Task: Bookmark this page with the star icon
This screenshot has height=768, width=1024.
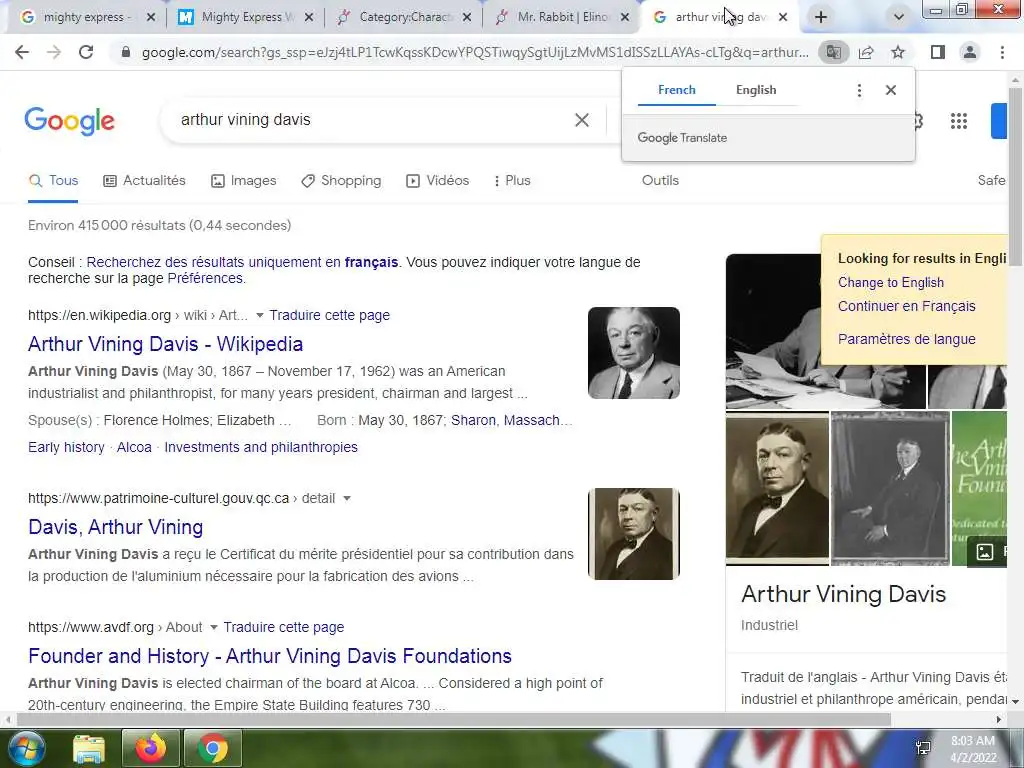Action: 898,52
